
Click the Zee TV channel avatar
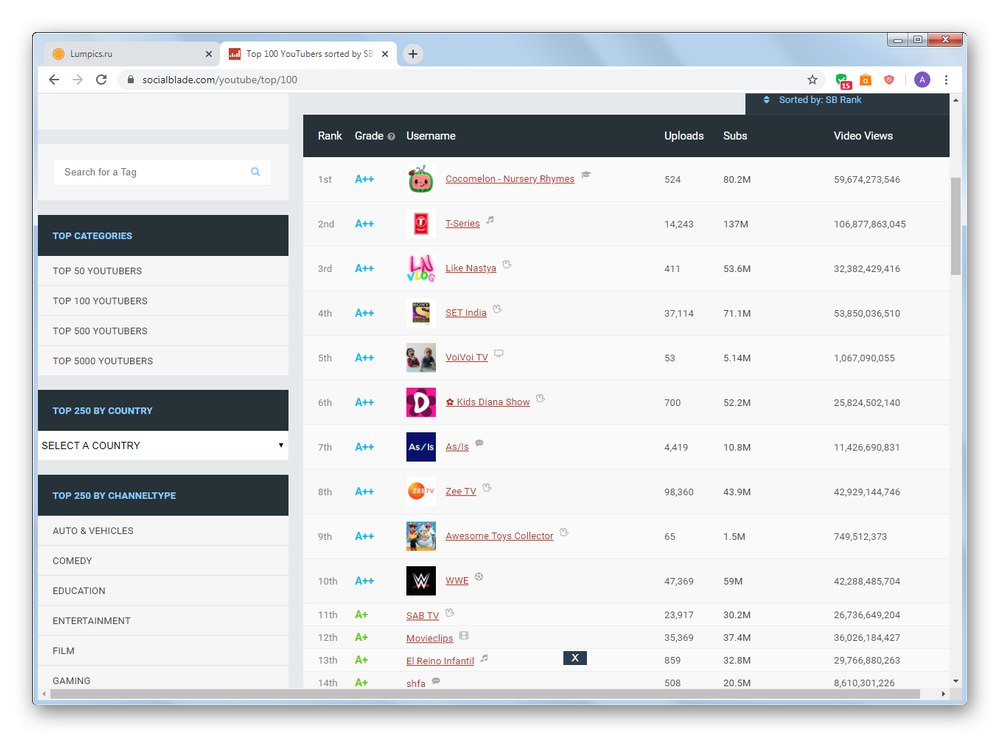click(421, 492)
